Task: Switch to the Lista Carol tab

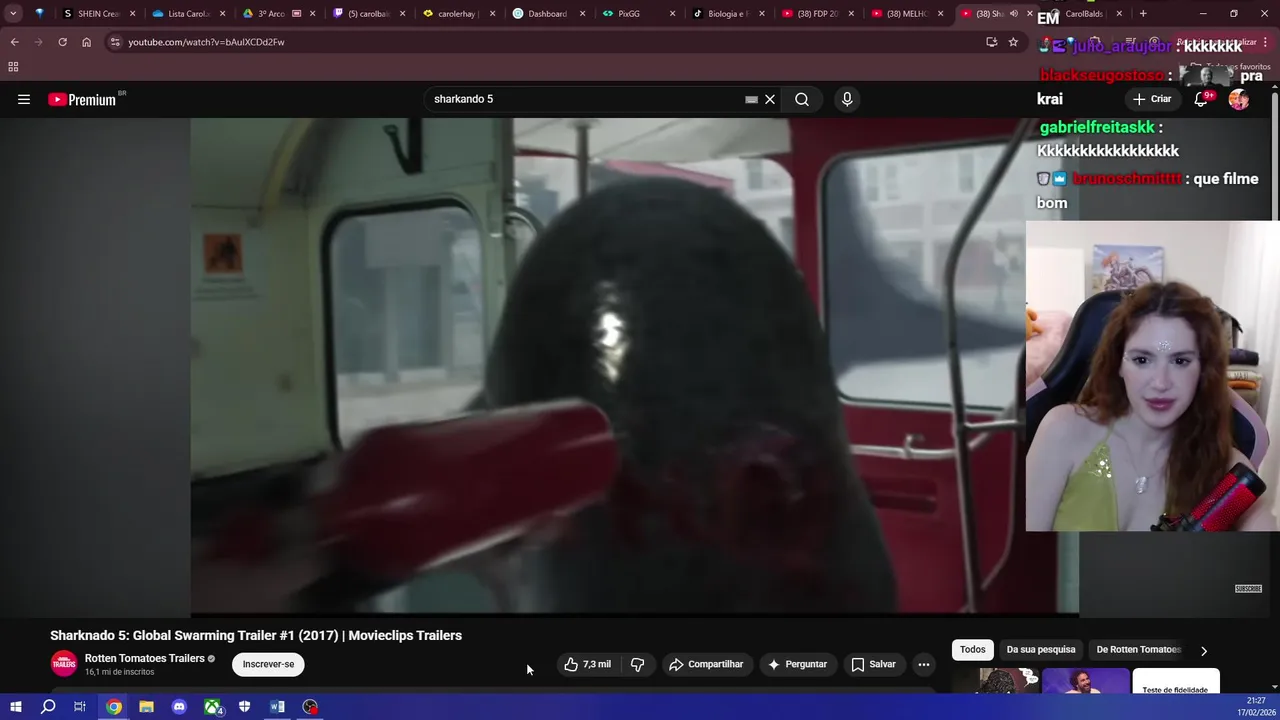Action: pyautogui.click(x=188, y=14)
